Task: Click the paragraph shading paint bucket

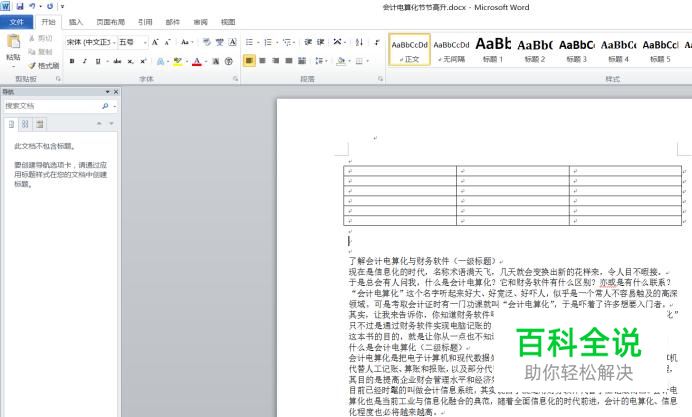Action: pos(341,61)
